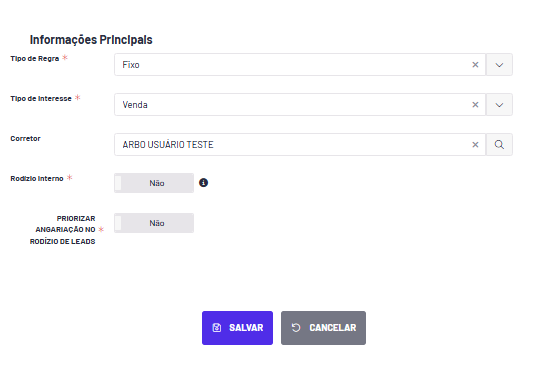The height and width of the screenshot is (369, 558).
Task: Show info tooltip next to Rodízio Interno
Action: [203, 183]
